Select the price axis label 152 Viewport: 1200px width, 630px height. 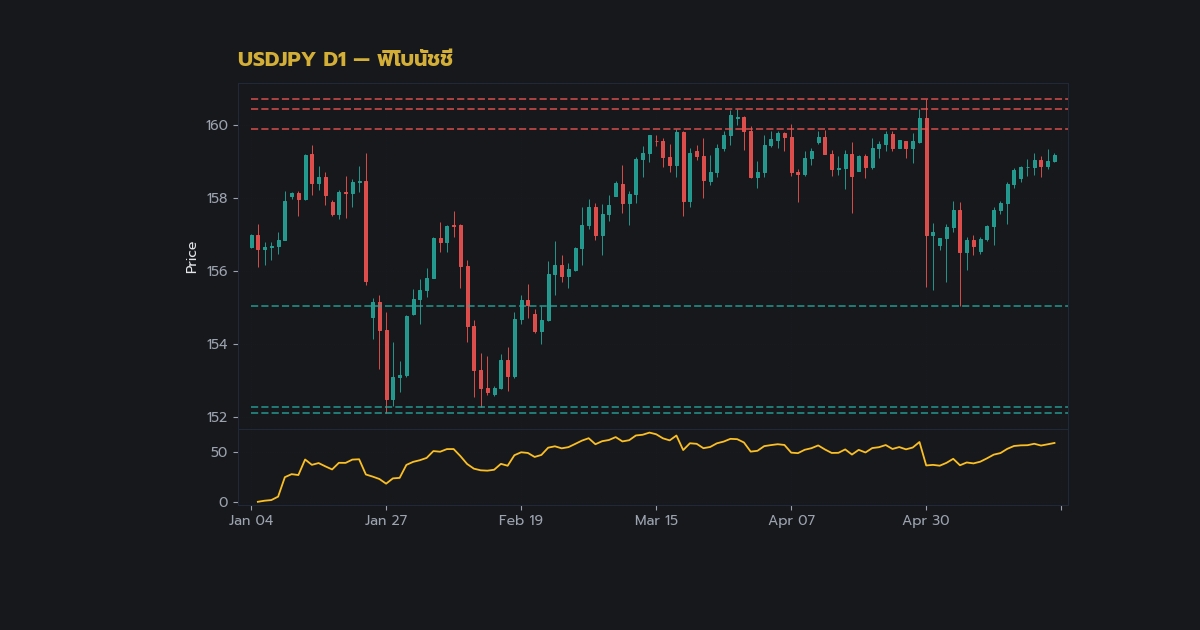coord(218,417)
